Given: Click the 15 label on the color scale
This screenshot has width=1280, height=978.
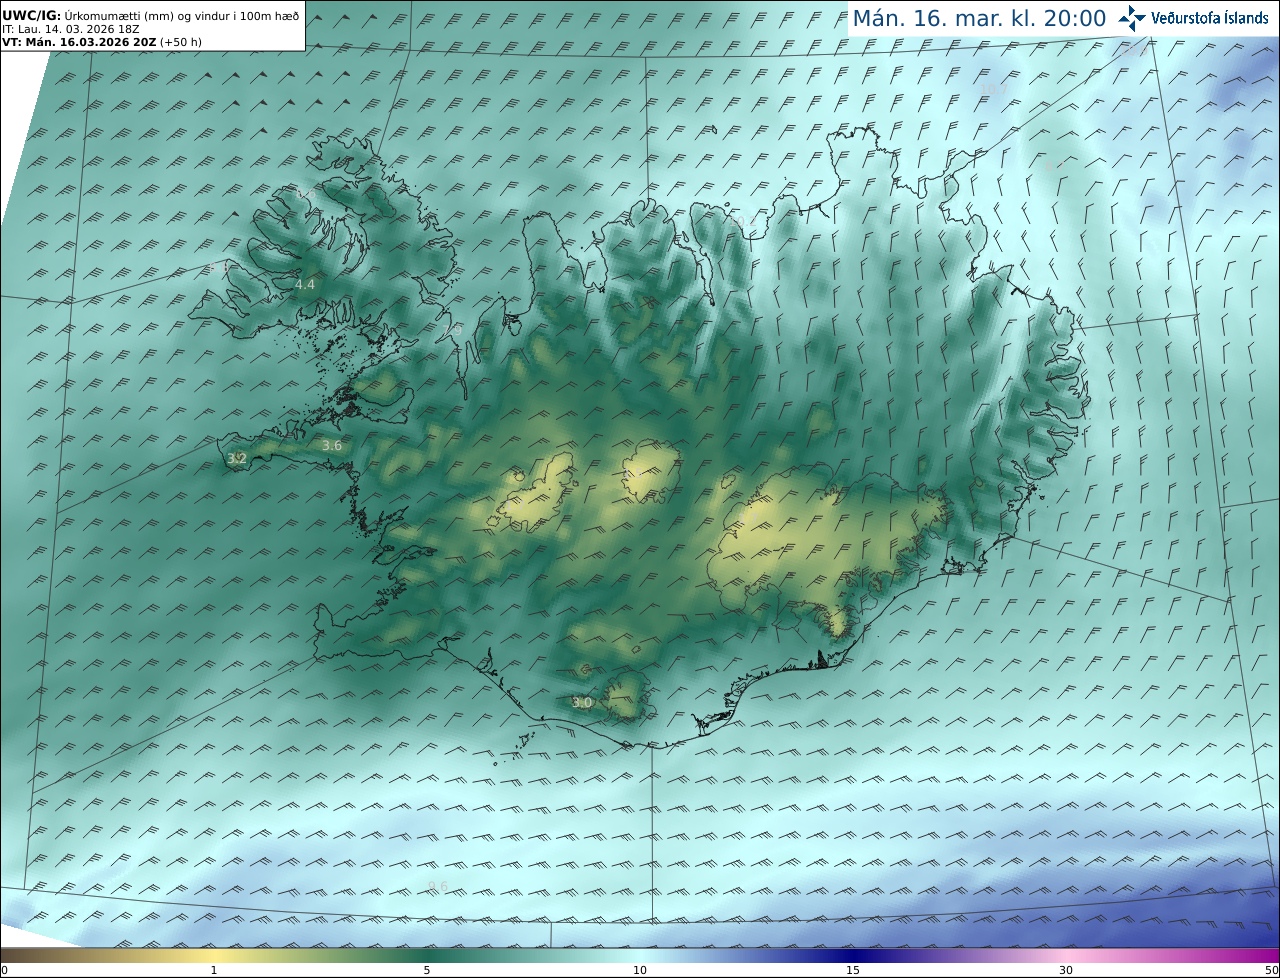Looking at the screenshot, I should 853,970.
